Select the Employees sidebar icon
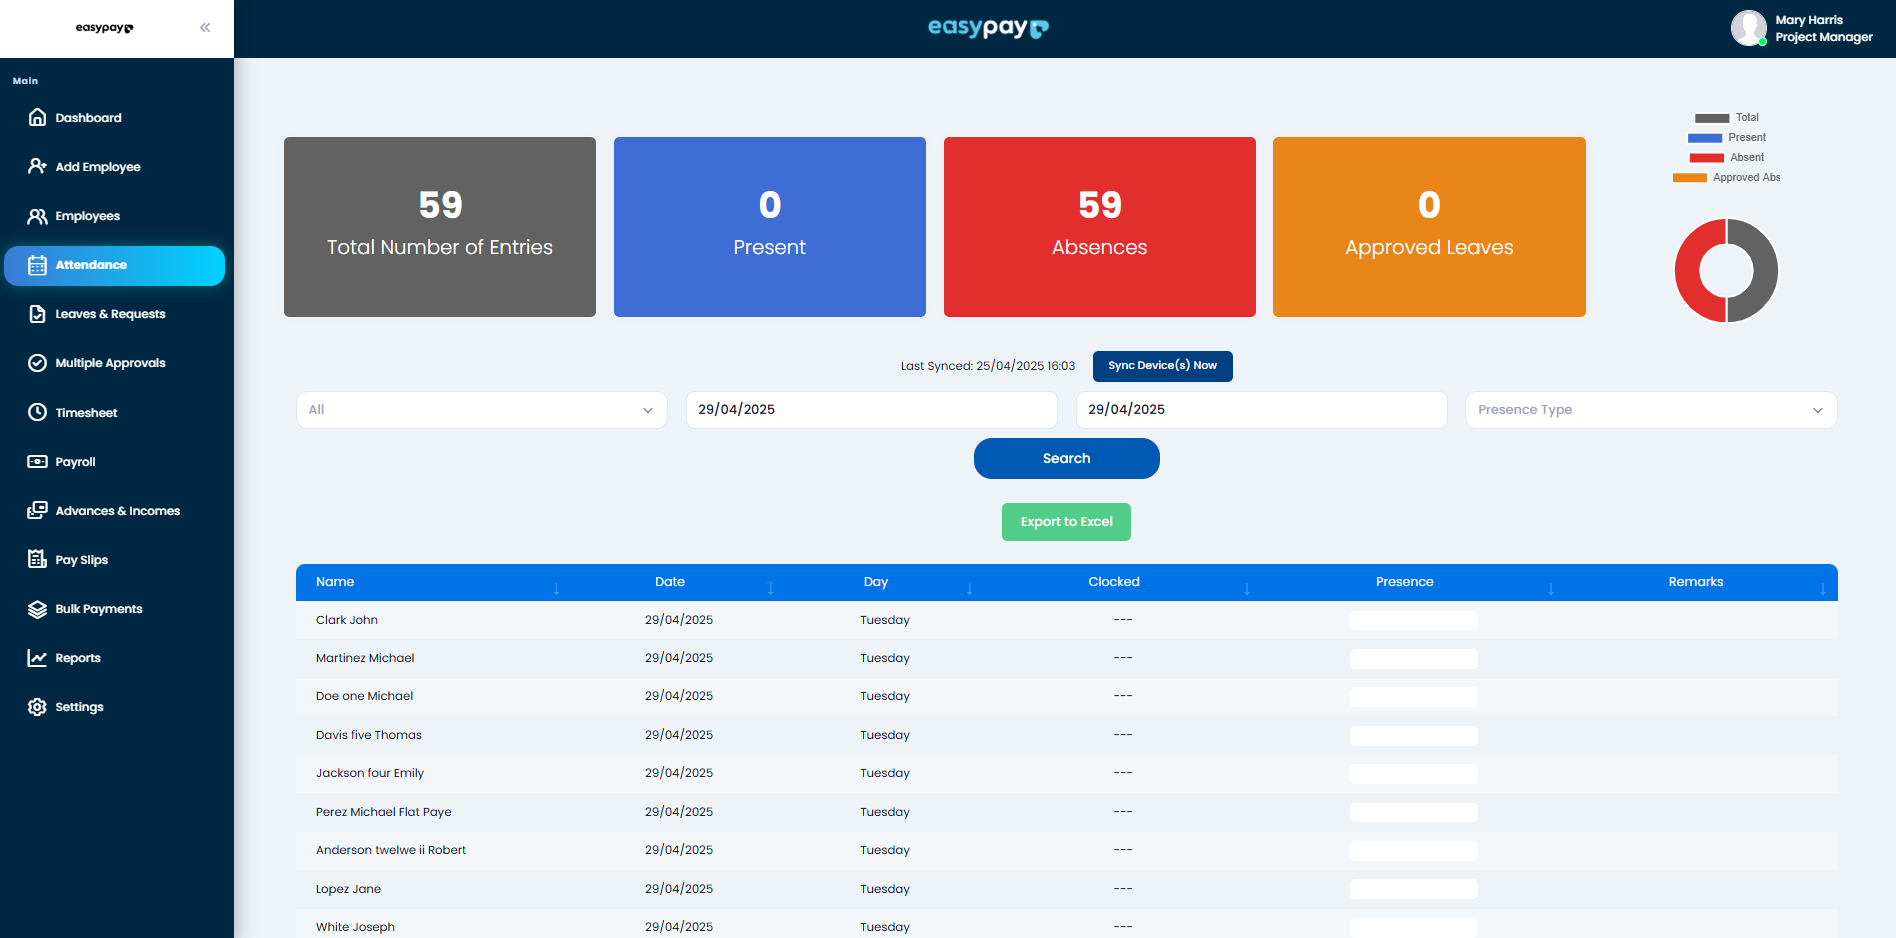Image resolution: width=1896 pixels, height=938 pixels. [37, 216]
